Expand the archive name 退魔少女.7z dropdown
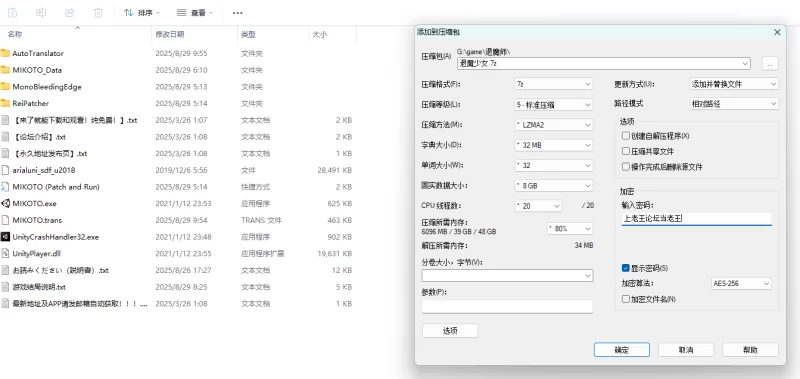Viewport: 800px width, 379px height. tap(745, 64)
